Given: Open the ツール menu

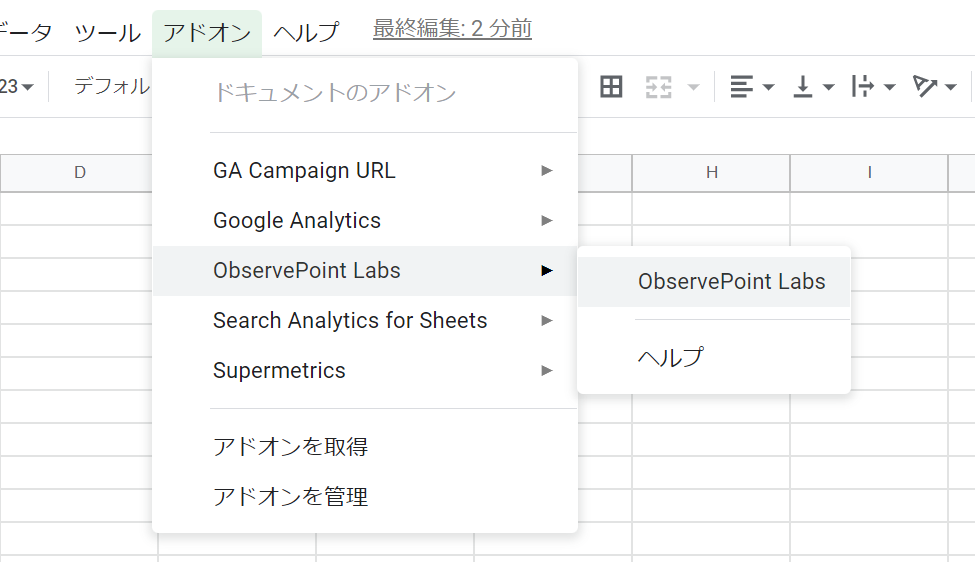Looking at the screenshot, I should 108,32.
